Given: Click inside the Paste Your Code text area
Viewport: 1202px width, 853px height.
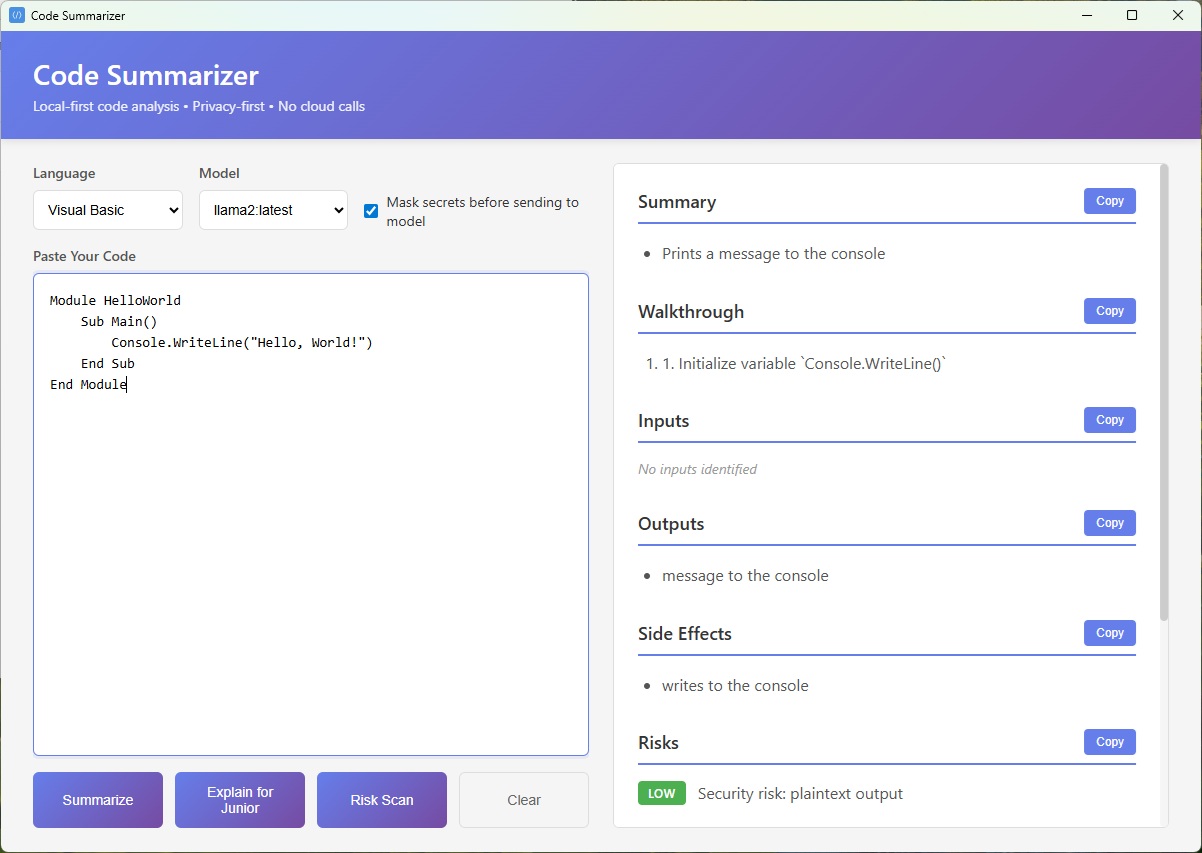Looking at the screenshot, I should coord(311,514).
